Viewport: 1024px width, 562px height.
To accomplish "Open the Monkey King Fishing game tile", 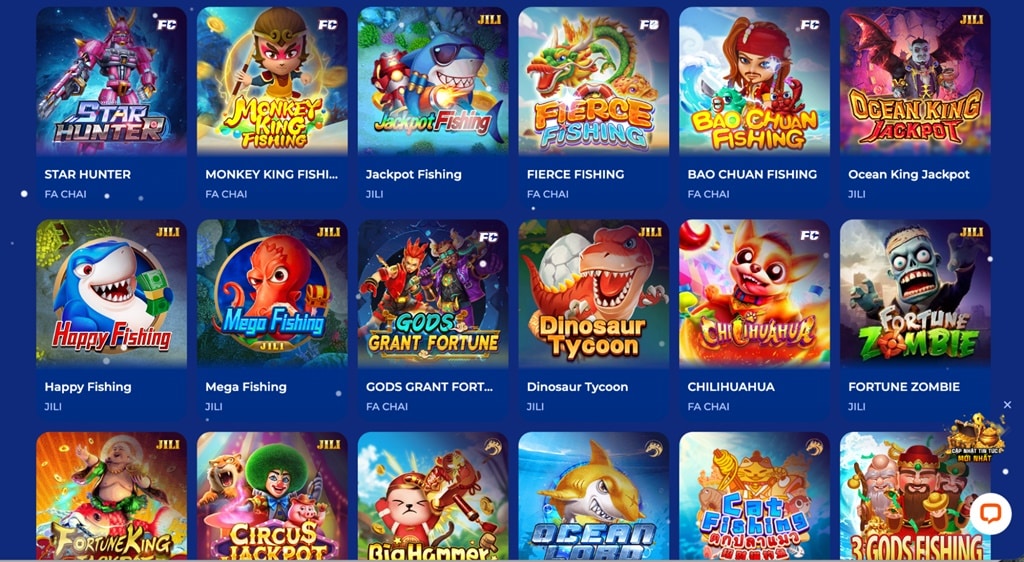I will point(272,81).
